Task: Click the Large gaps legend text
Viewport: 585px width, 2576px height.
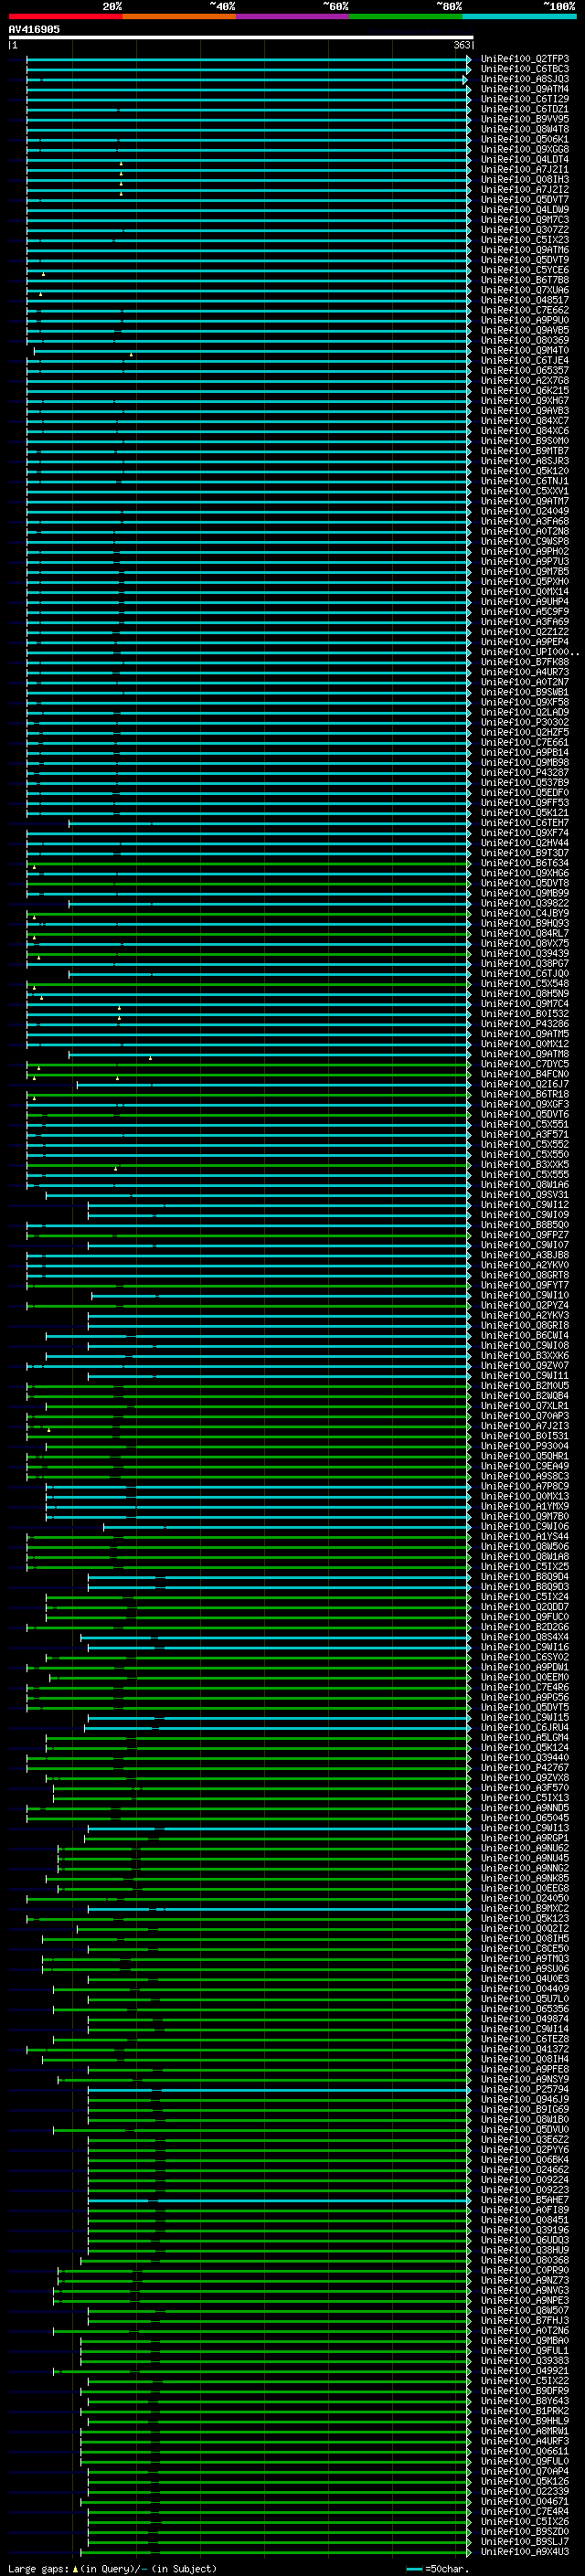Action: [112, 2568]
